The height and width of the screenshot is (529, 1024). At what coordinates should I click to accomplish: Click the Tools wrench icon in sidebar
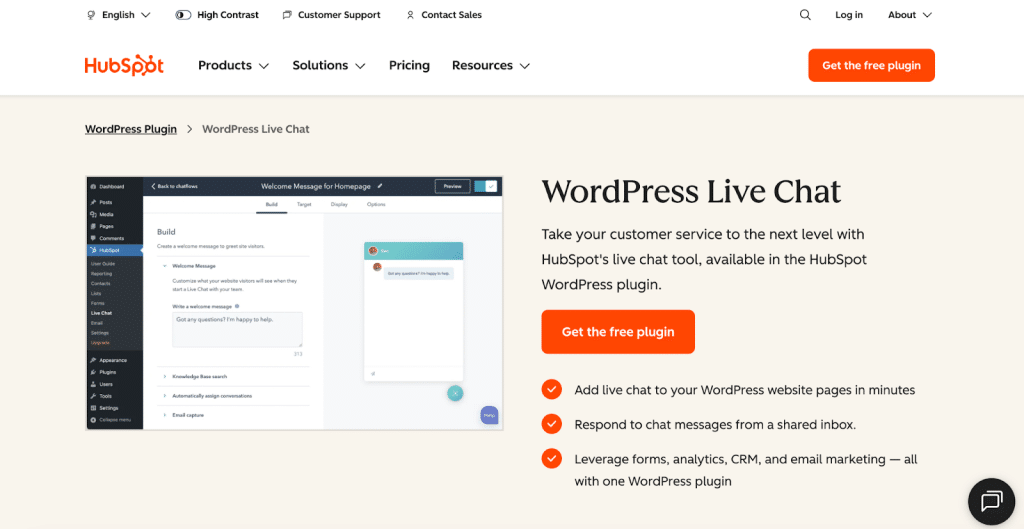[x=93, y=396]
